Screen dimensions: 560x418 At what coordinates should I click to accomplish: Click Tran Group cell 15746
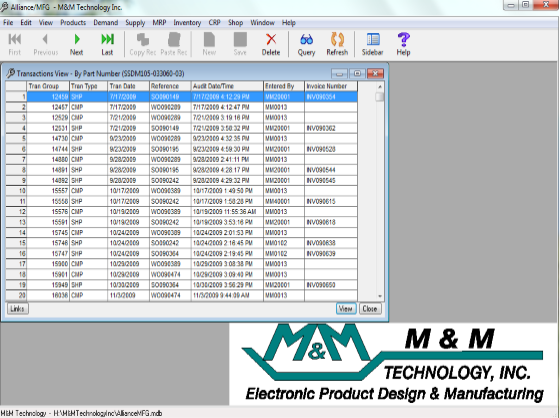pyautogui.click(x=48, y=243)
